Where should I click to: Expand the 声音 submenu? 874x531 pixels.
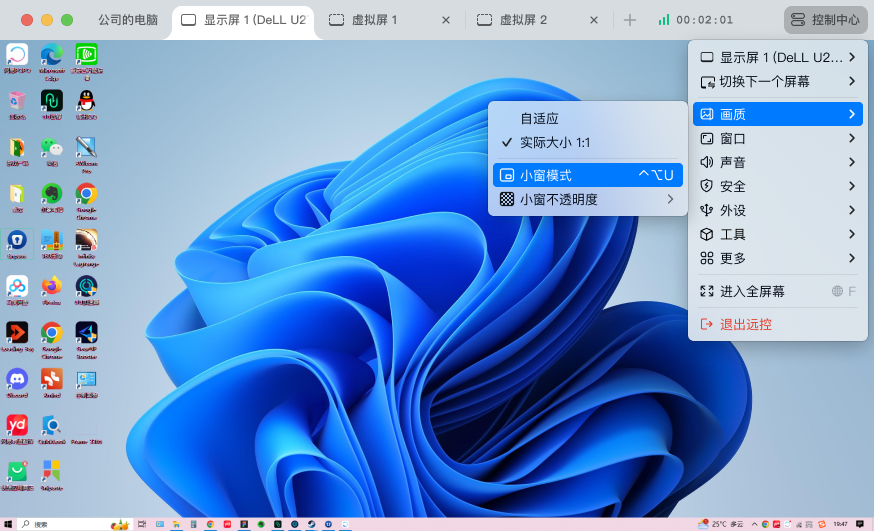pyautogui.click(x=778, y=162)
